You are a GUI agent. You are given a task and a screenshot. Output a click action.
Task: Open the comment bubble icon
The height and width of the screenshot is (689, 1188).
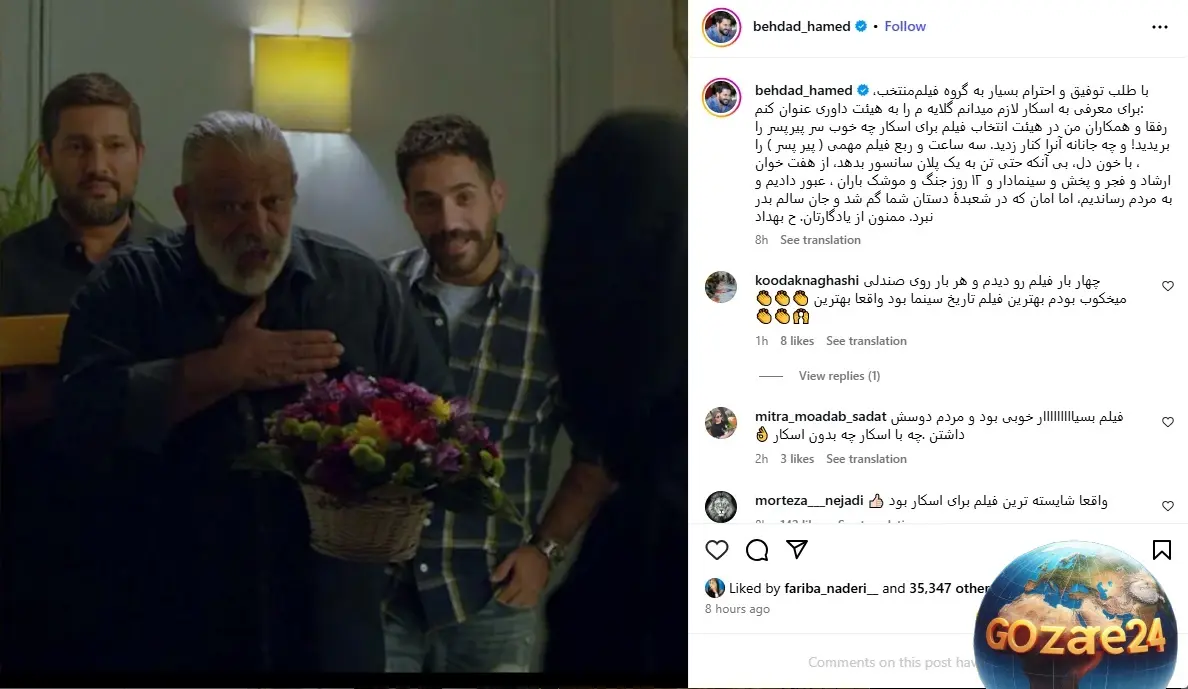(x=757, y=550)
